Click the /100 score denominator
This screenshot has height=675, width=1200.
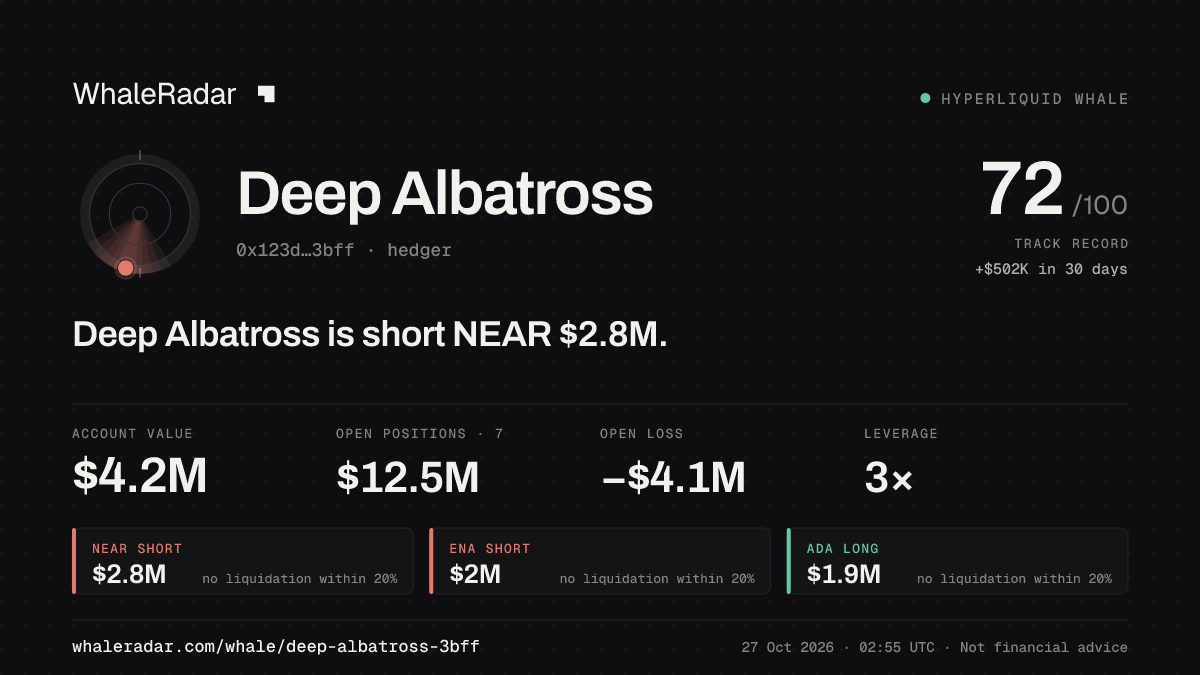1100,206
